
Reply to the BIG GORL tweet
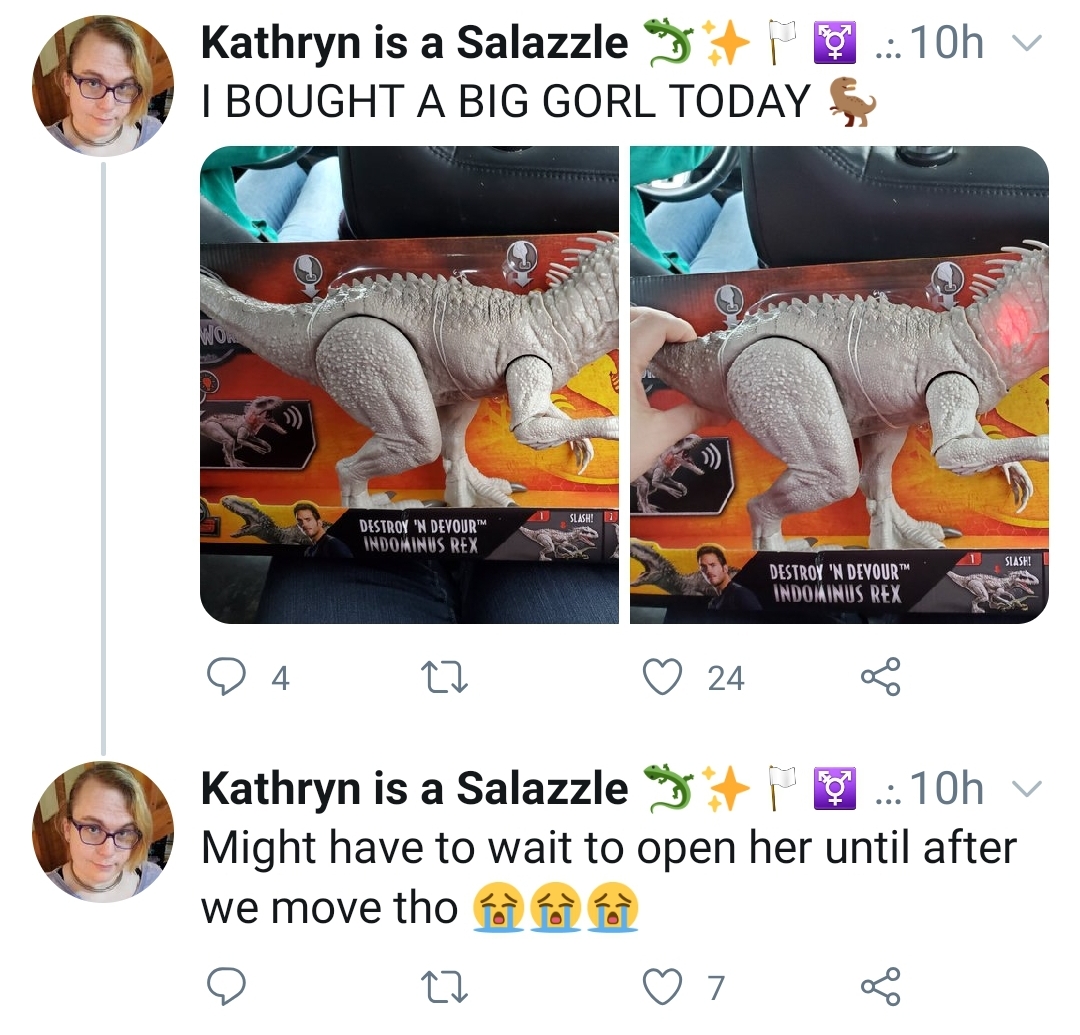[227, 678]
